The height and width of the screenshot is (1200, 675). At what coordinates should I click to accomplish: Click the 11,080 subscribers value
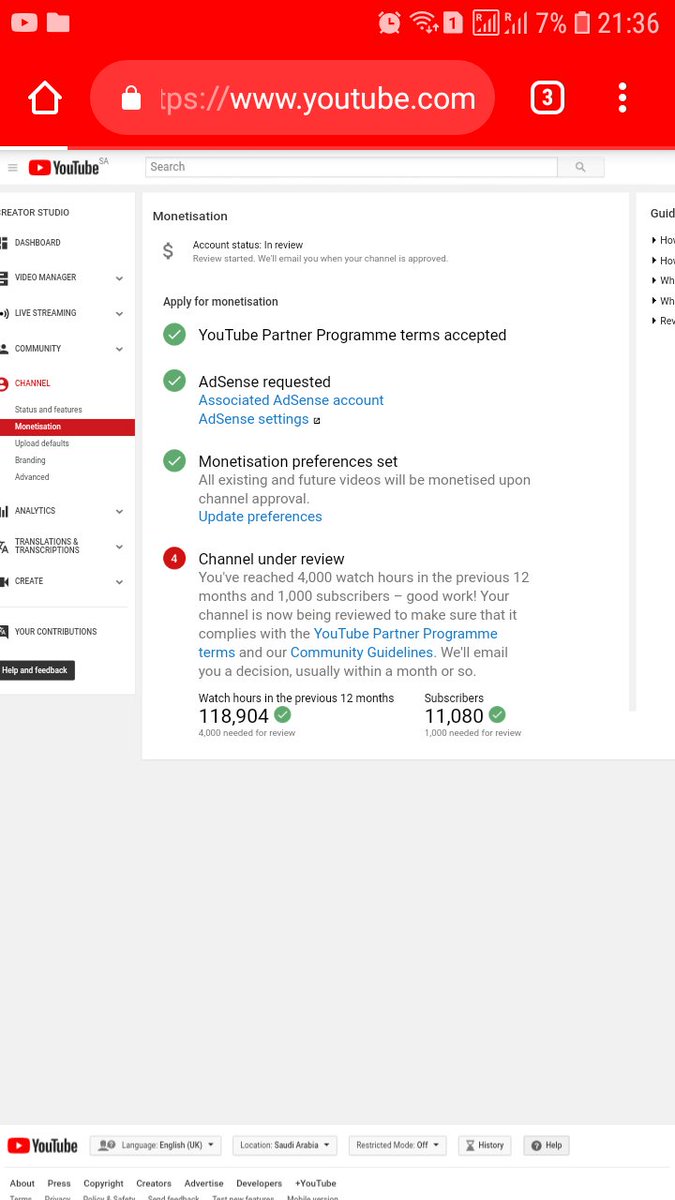[x=454, y=716]
